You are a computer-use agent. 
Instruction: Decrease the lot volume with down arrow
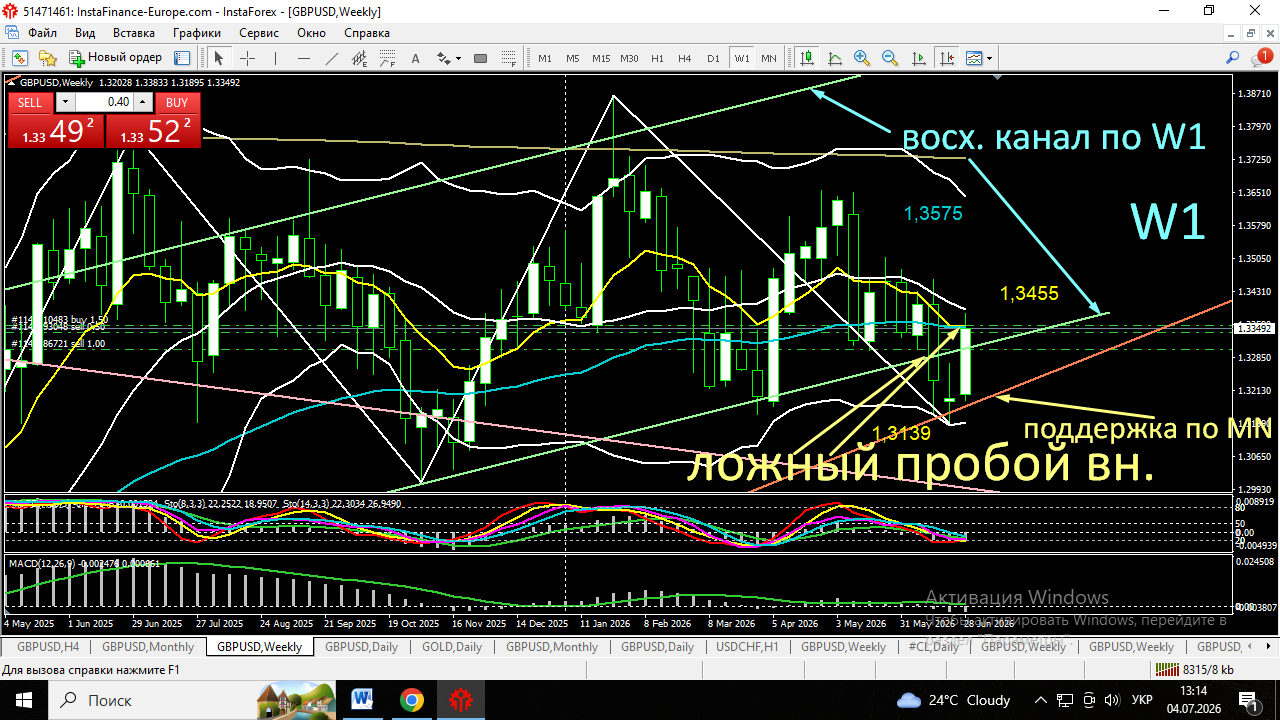click(65, 102)
